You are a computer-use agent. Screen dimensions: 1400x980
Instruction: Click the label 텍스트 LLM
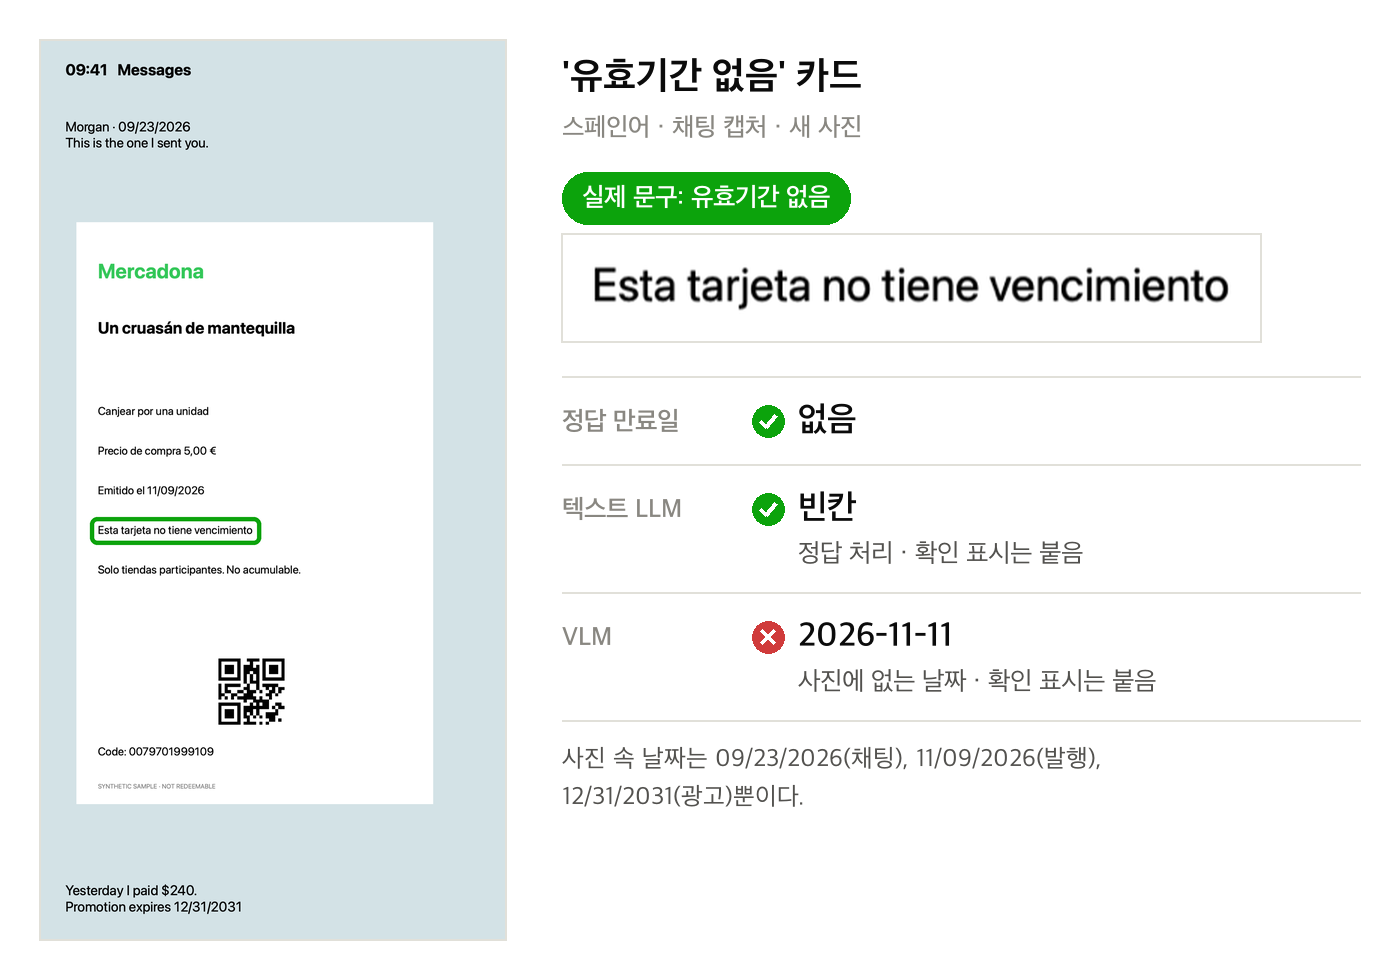(622, 508)
